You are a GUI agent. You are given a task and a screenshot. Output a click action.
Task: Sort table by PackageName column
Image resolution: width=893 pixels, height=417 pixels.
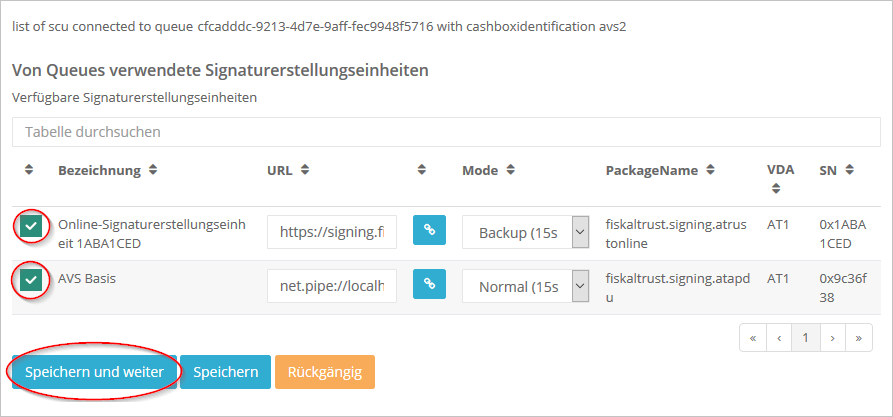coord(709,170)
